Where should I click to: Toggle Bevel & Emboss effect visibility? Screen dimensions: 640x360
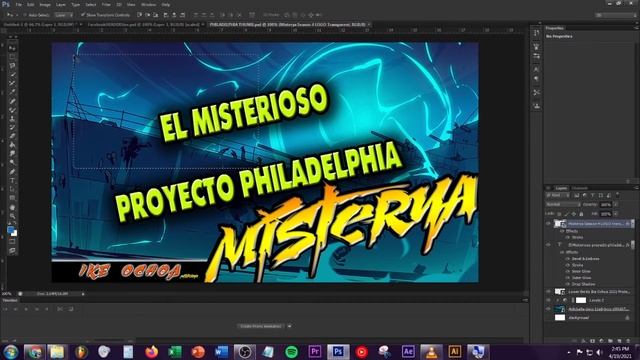coord(568,259)
